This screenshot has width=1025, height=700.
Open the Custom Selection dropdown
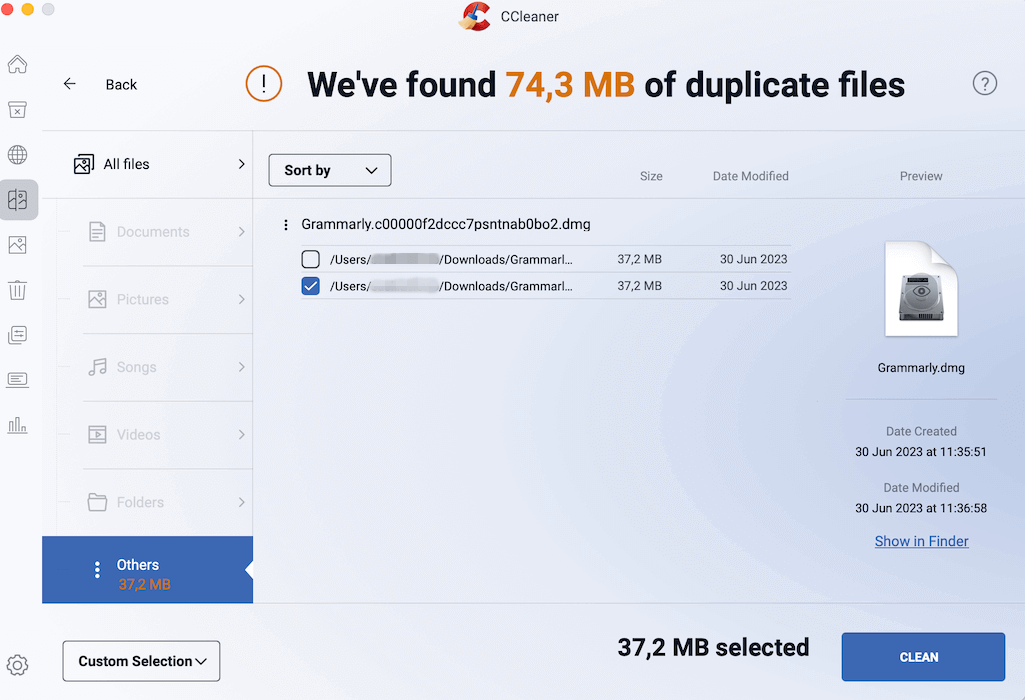click(x=141, y=661)
